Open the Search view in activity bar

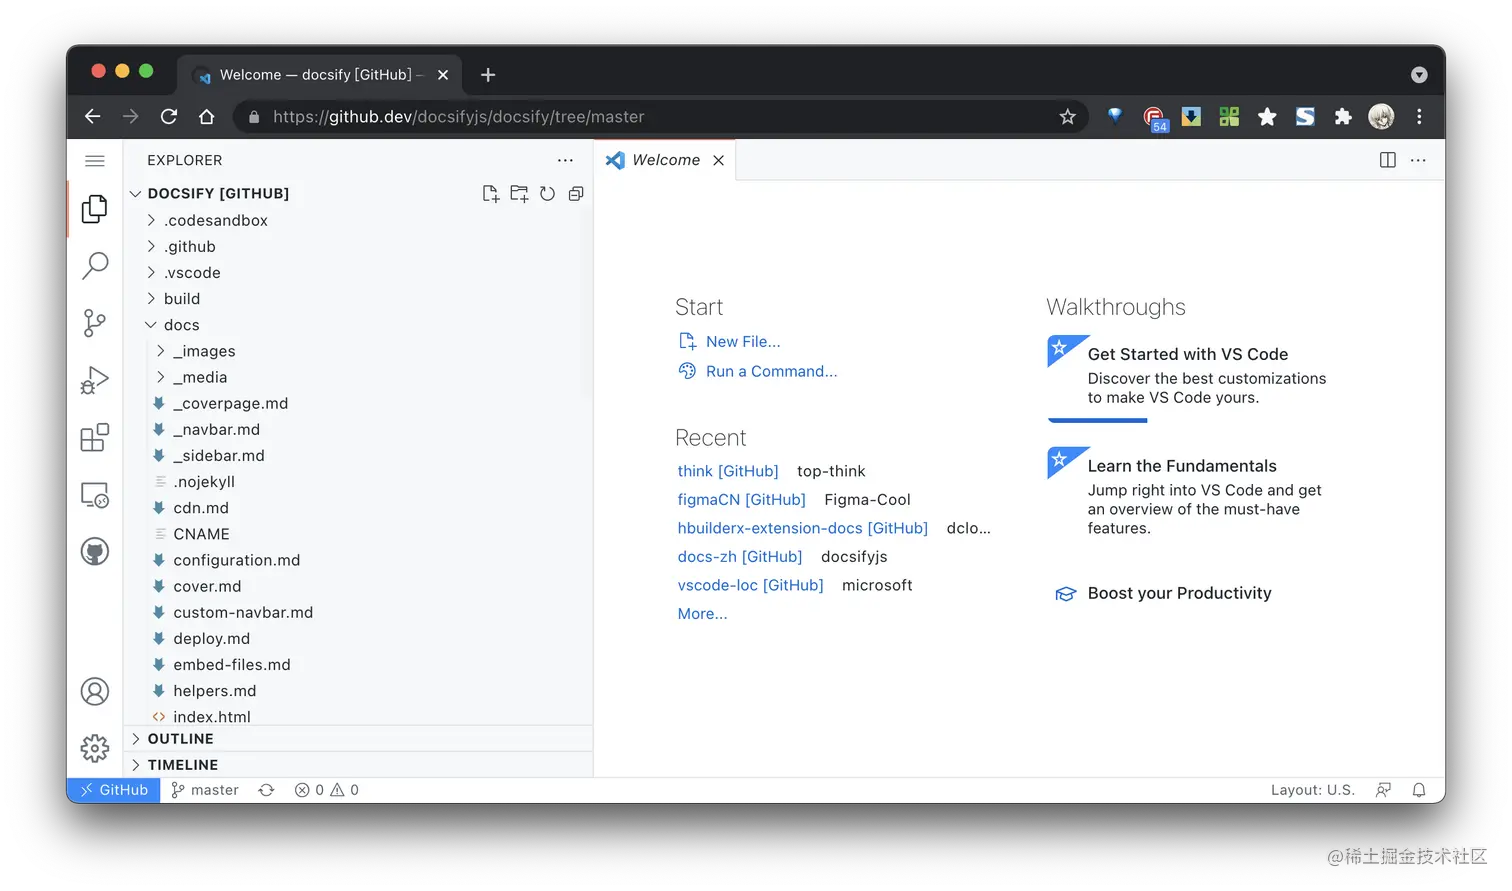click(x=95, y=265)
